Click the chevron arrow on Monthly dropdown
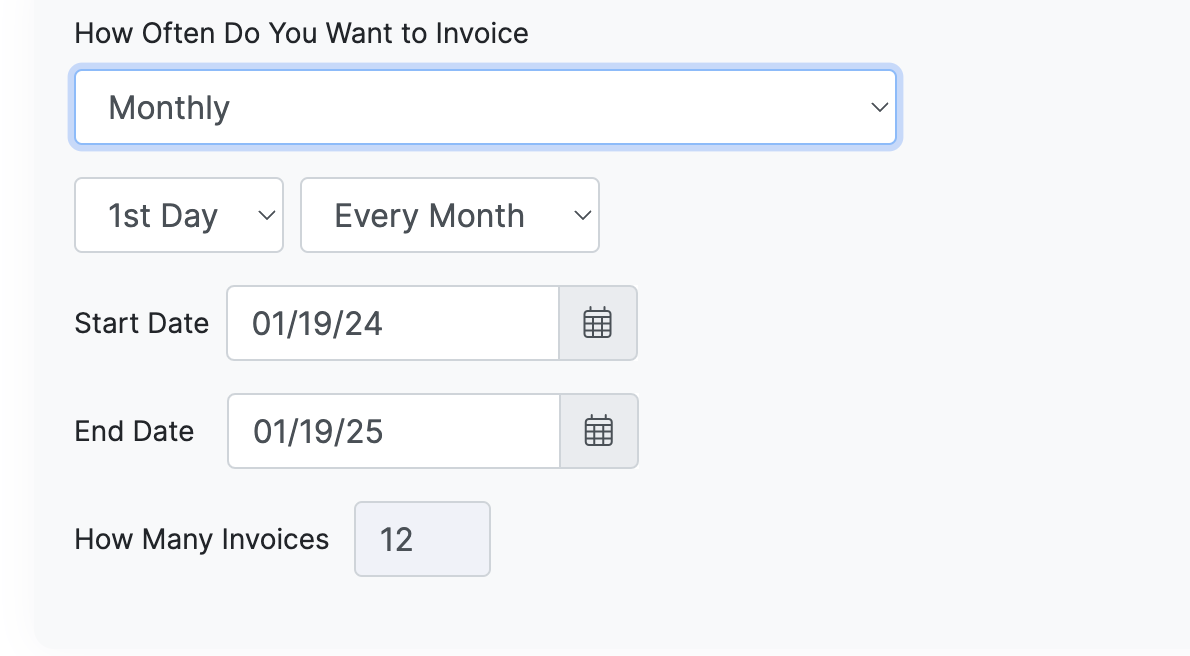Viewport: 1190px width, 656px height. (879, 107)
